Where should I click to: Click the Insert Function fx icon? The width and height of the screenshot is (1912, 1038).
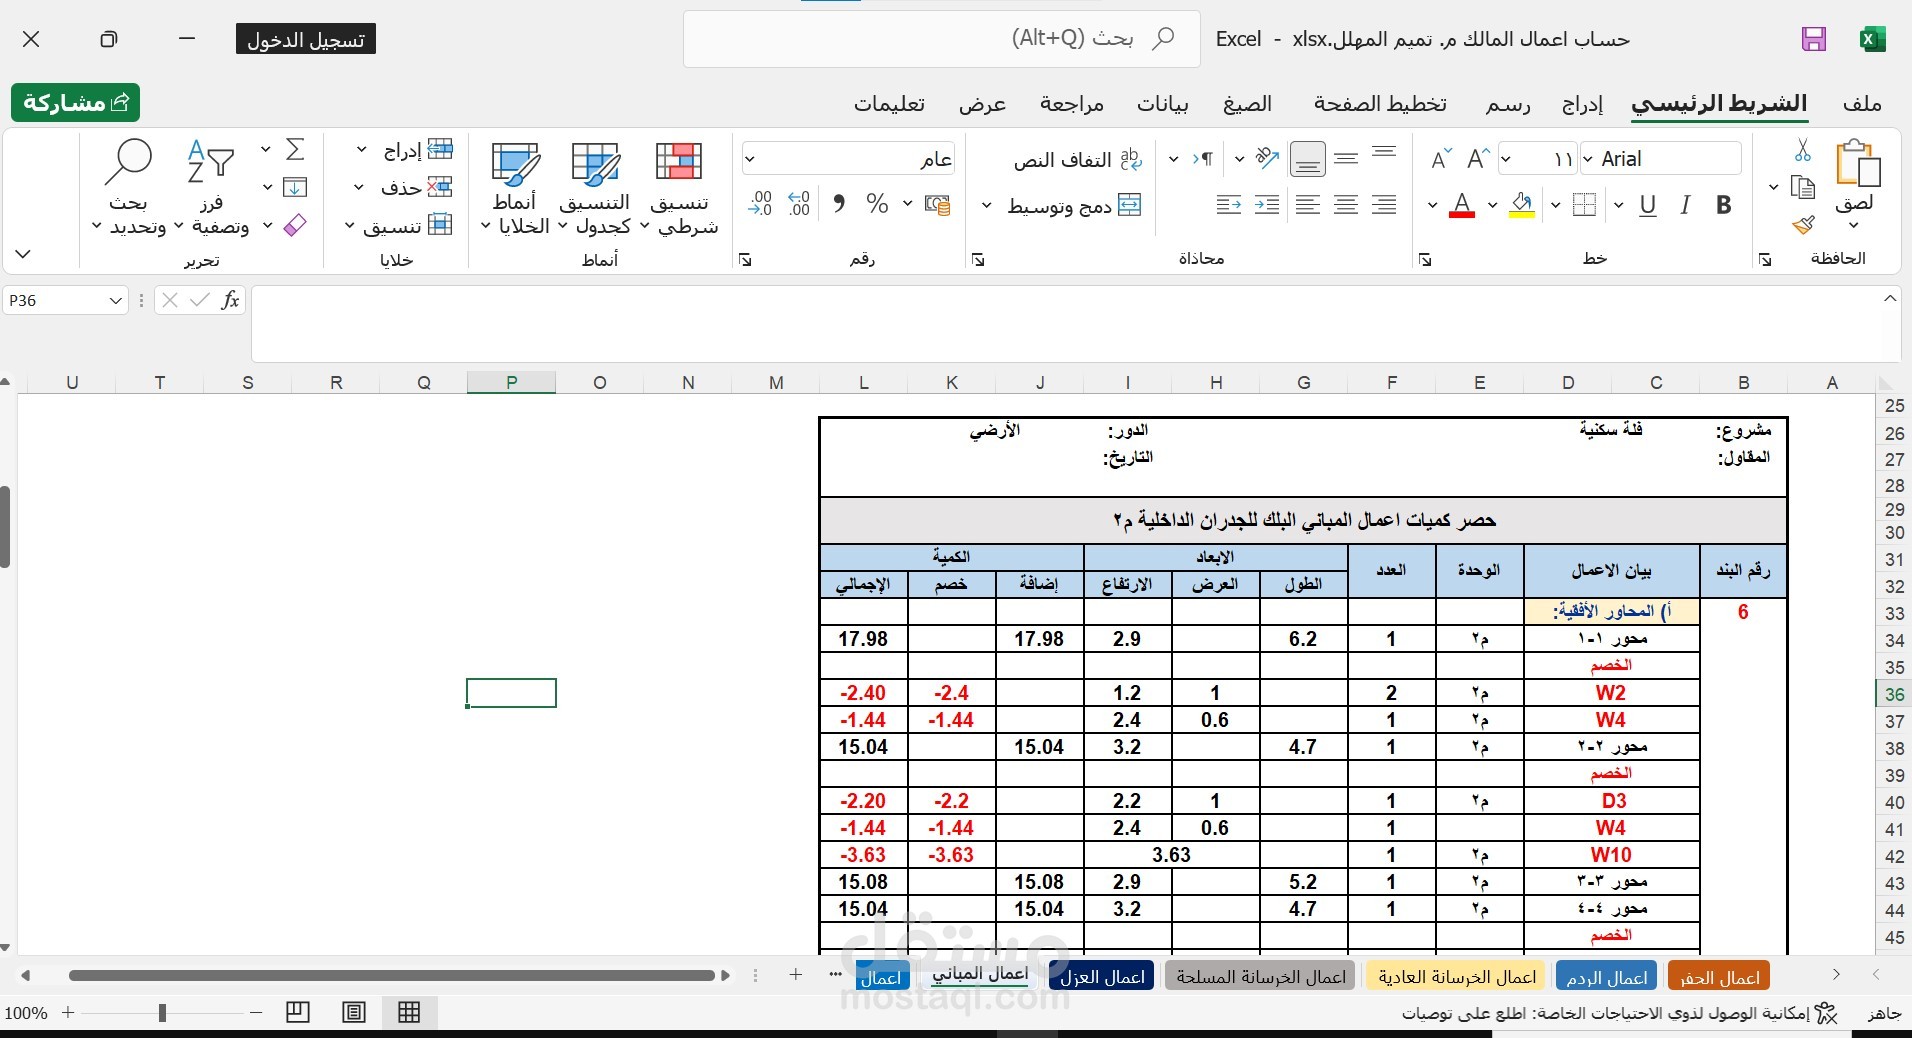click(230, 300)
